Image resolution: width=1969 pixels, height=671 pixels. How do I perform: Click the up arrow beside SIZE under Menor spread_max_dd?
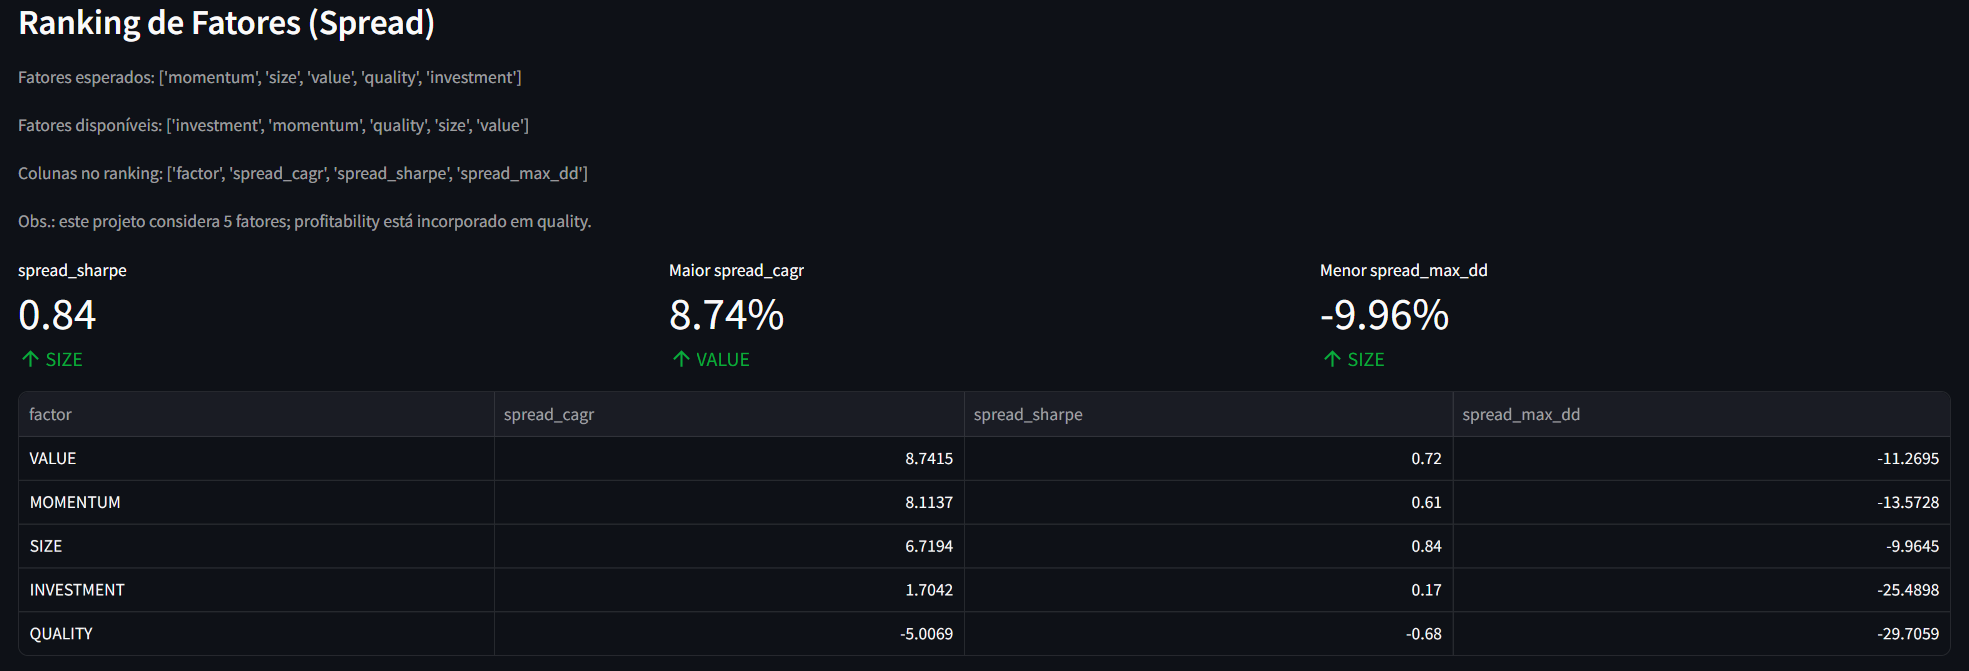(x=1332, y=359)
